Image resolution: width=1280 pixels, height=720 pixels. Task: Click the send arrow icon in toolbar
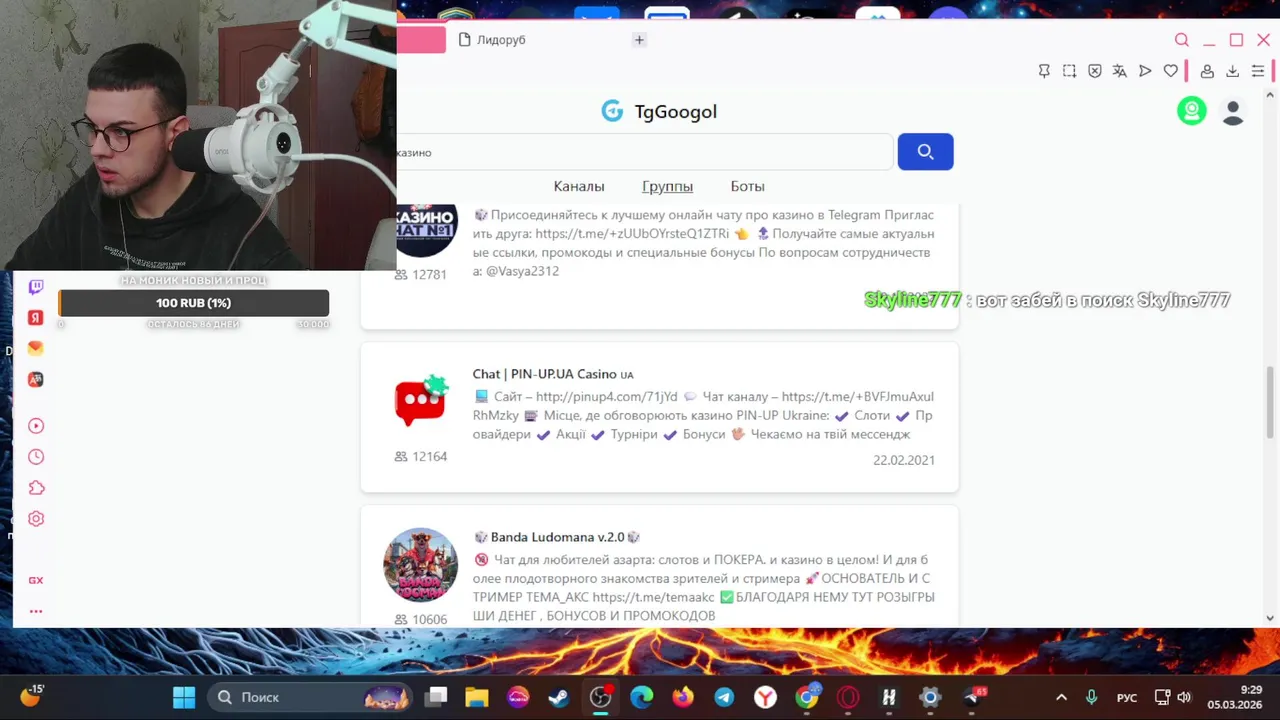pos(1145,71)
